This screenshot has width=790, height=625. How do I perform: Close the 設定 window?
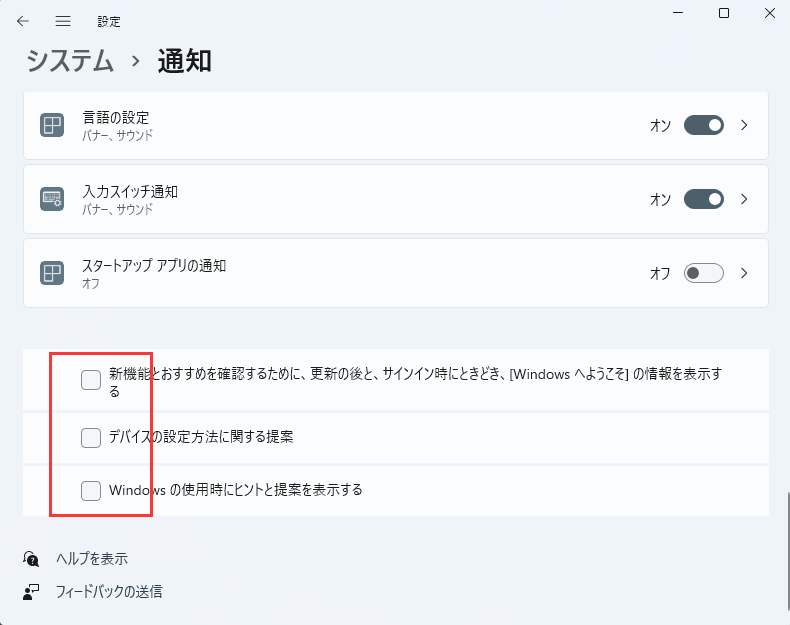[x=770, y=13]
